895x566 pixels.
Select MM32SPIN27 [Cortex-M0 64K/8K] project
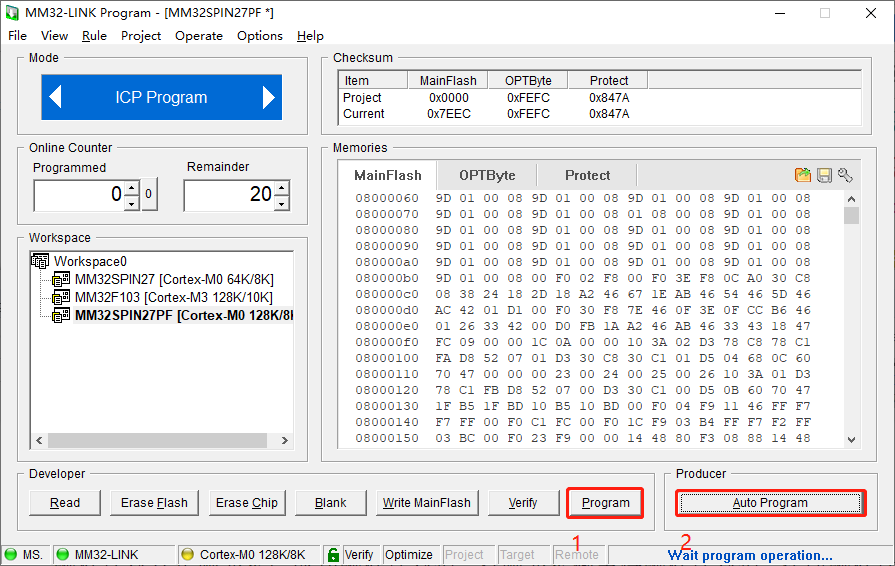[174, 280]
